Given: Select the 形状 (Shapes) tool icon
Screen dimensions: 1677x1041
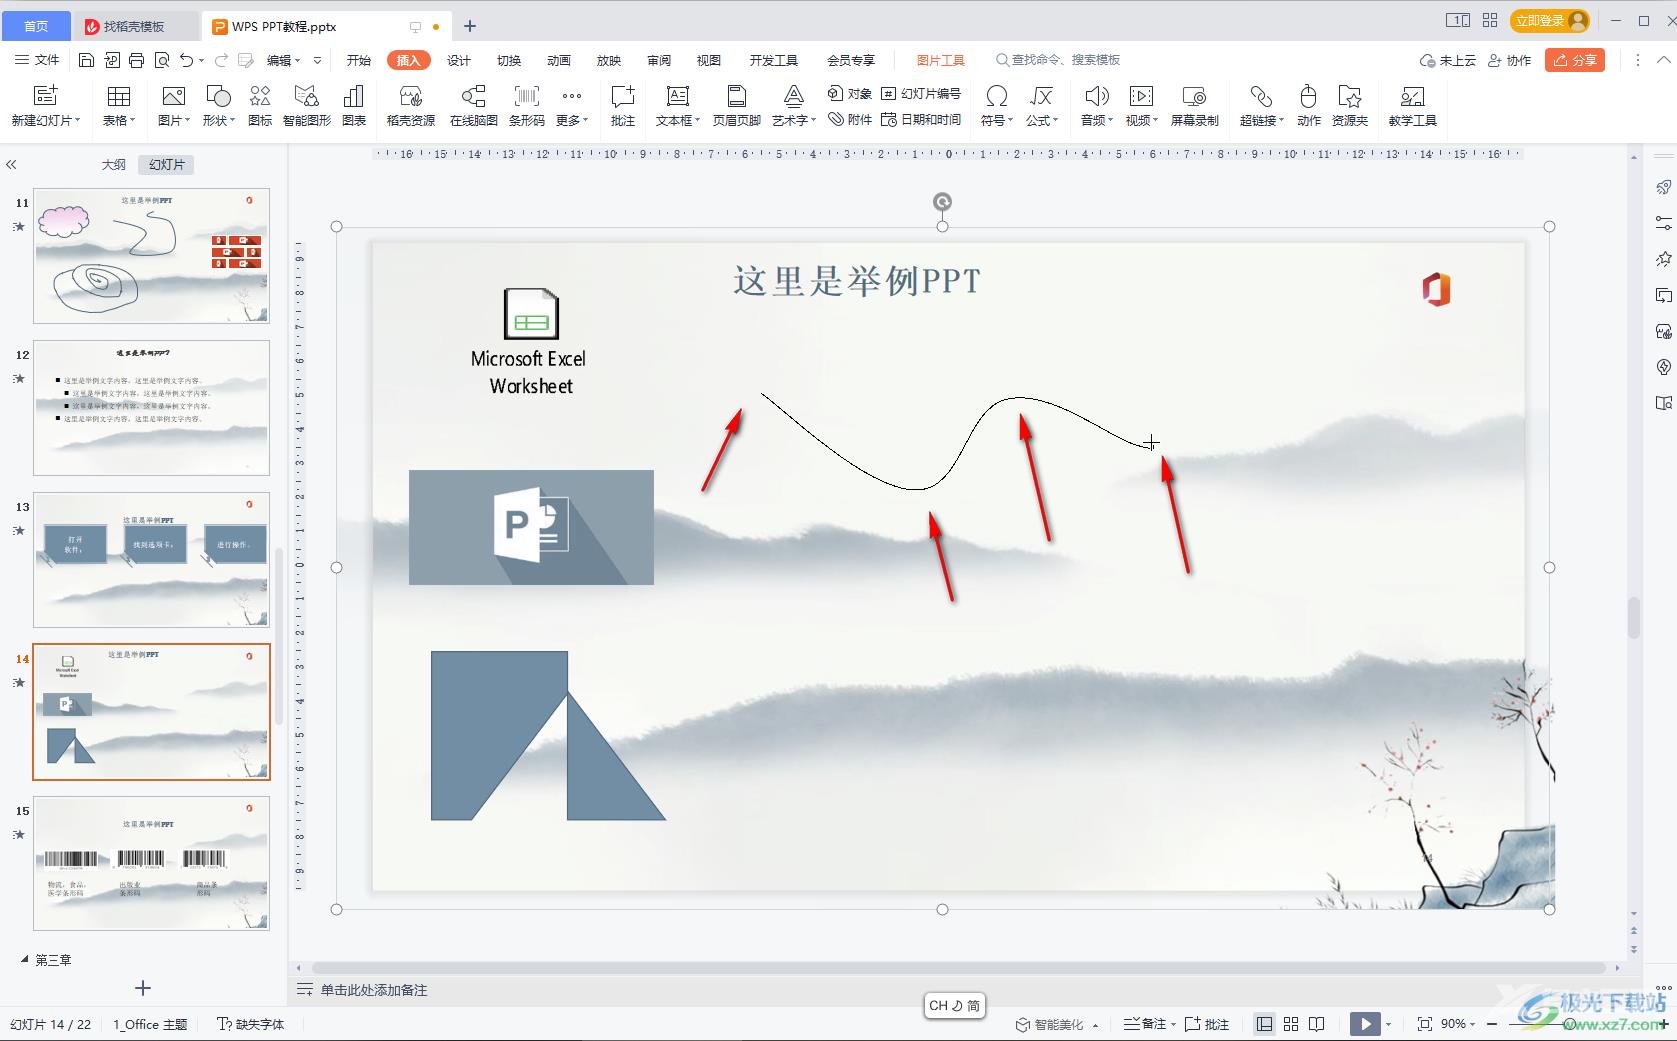Looking at the screenshot, I should 217,96.
